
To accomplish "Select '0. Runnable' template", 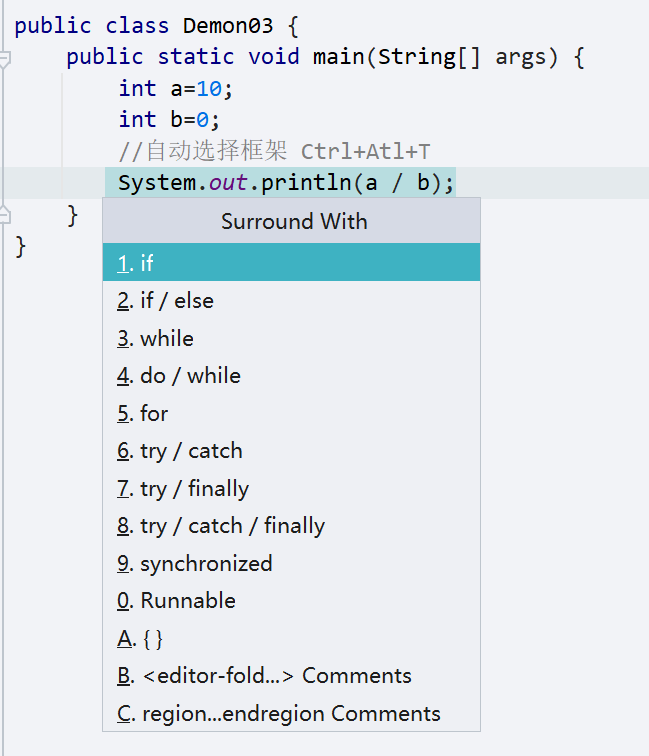I will point(291,601).
